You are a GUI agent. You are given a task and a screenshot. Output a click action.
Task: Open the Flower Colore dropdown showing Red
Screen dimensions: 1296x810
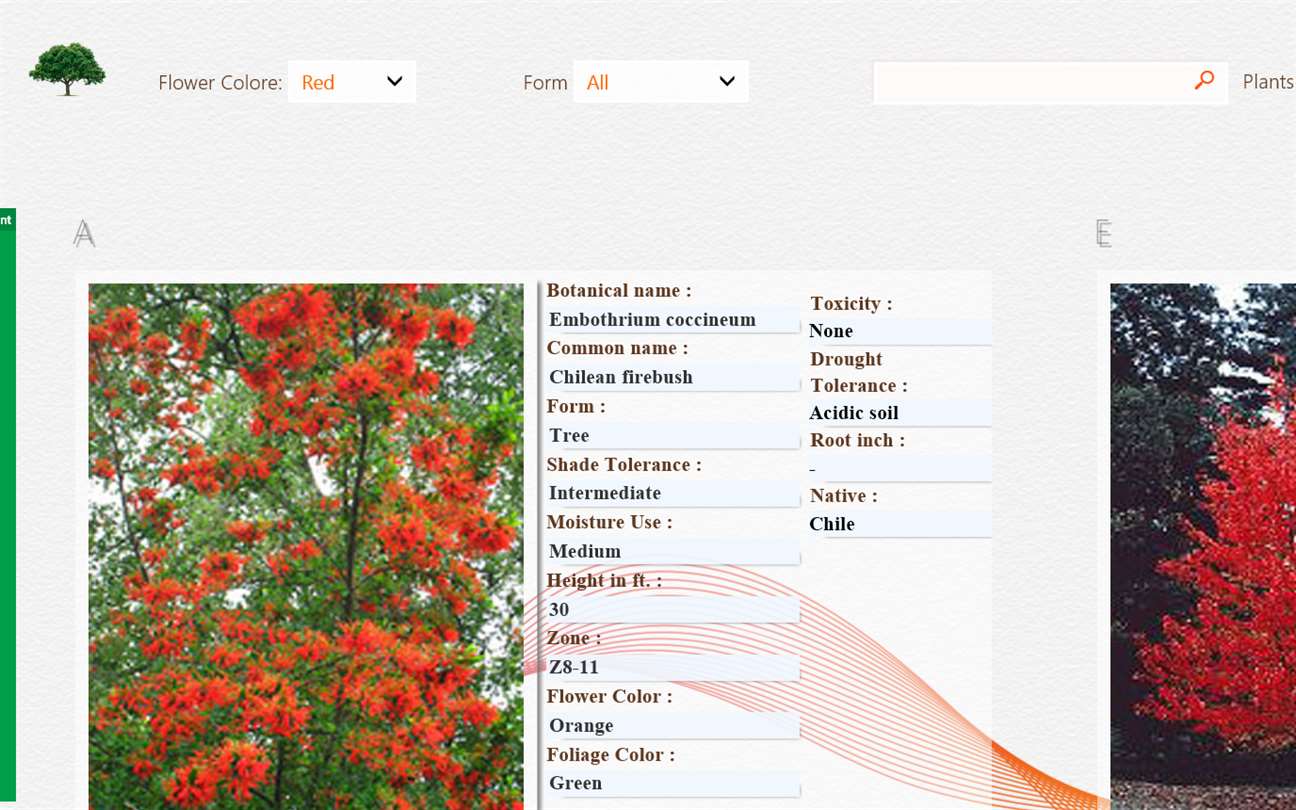[x=352, y=82]
